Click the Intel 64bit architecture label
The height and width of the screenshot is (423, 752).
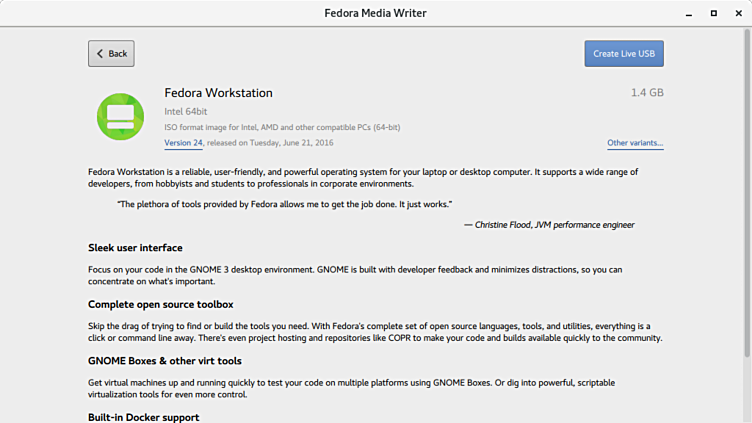click(x=186, y=111)
